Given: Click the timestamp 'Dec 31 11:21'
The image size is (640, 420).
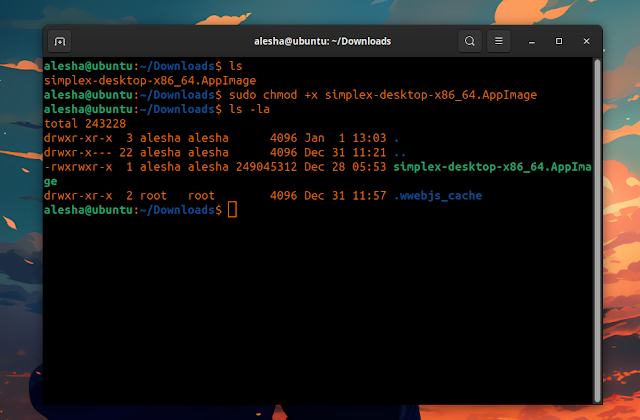Looking at the screenshot, I should point(345,152).
